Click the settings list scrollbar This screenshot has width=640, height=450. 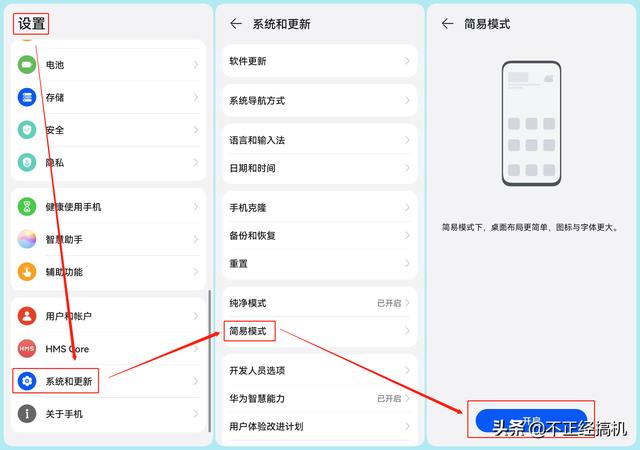pyautogui.click(x=210, y=361)
